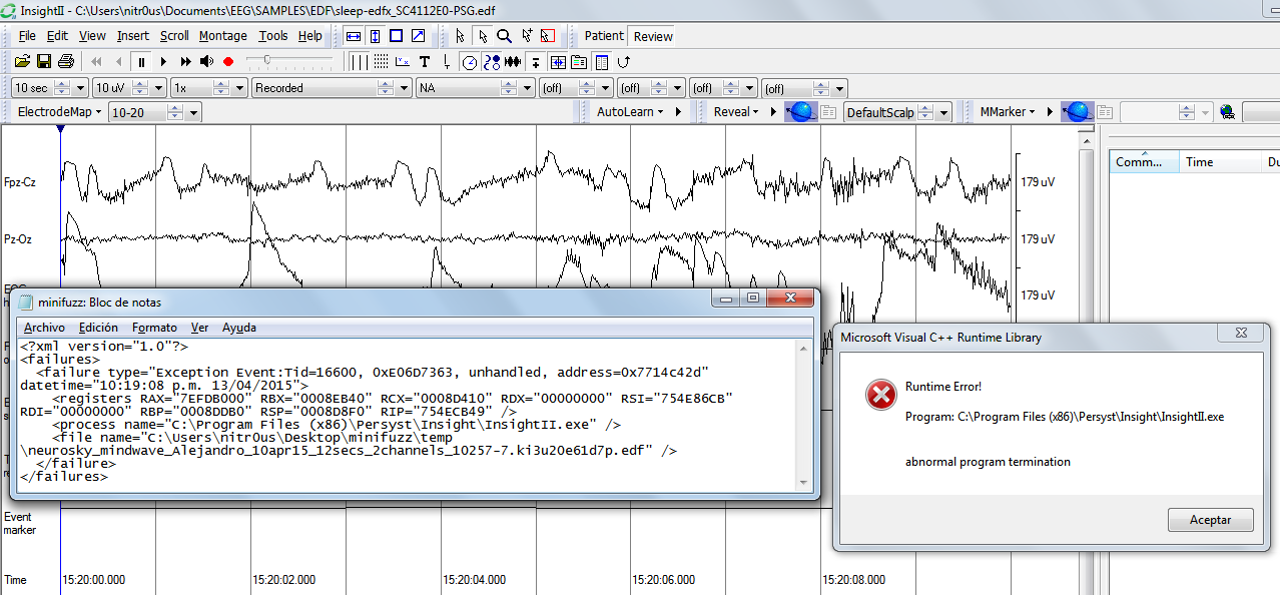Screen dimensions: 1280x595
Task: Expand the ElectrodeMap menu arrow
Action: pyautogui.click(x=99, y=112)
